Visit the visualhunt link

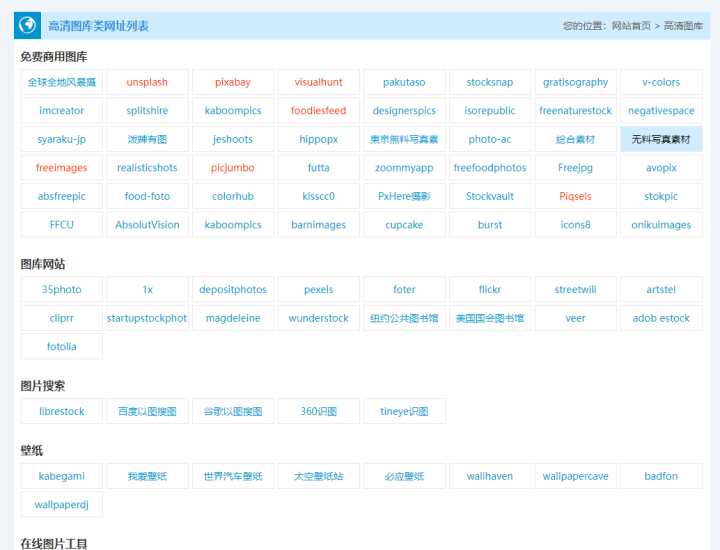(x=318, y=82)
